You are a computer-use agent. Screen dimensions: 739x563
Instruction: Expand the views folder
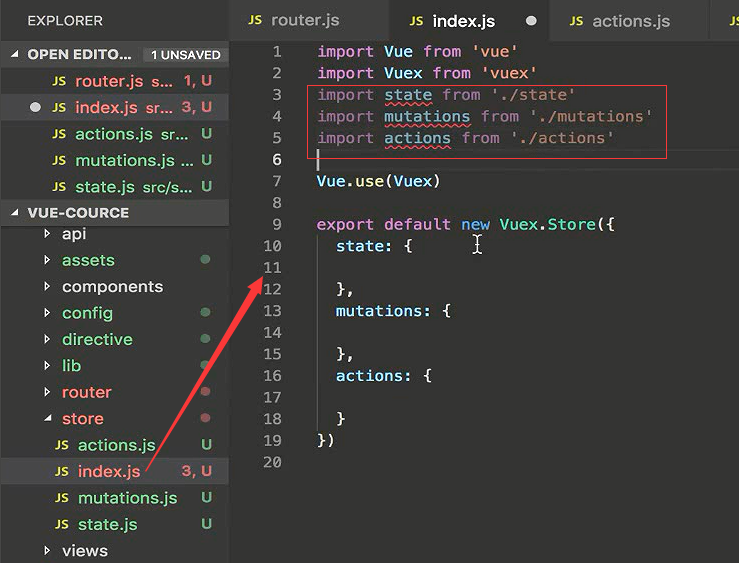tap(47, 551)
